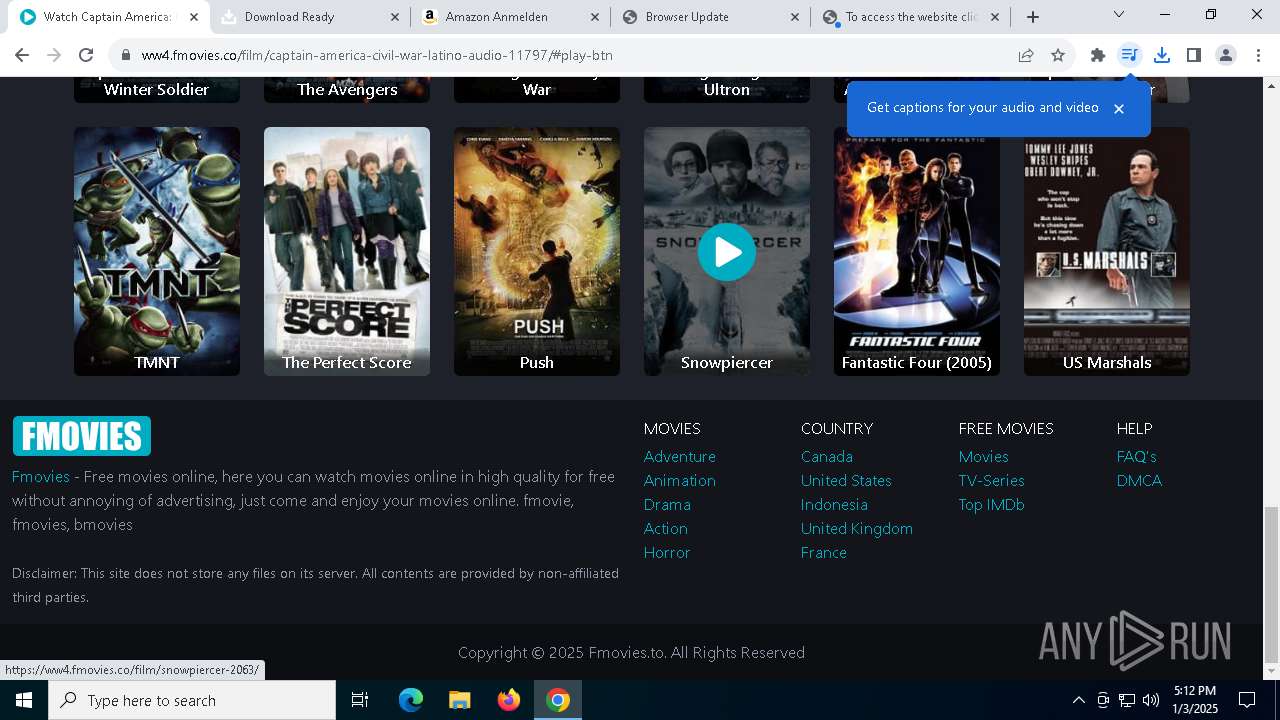This screenshot has height=720, width=1280.
Task: Open the United States country link
Action: [846, 480]
